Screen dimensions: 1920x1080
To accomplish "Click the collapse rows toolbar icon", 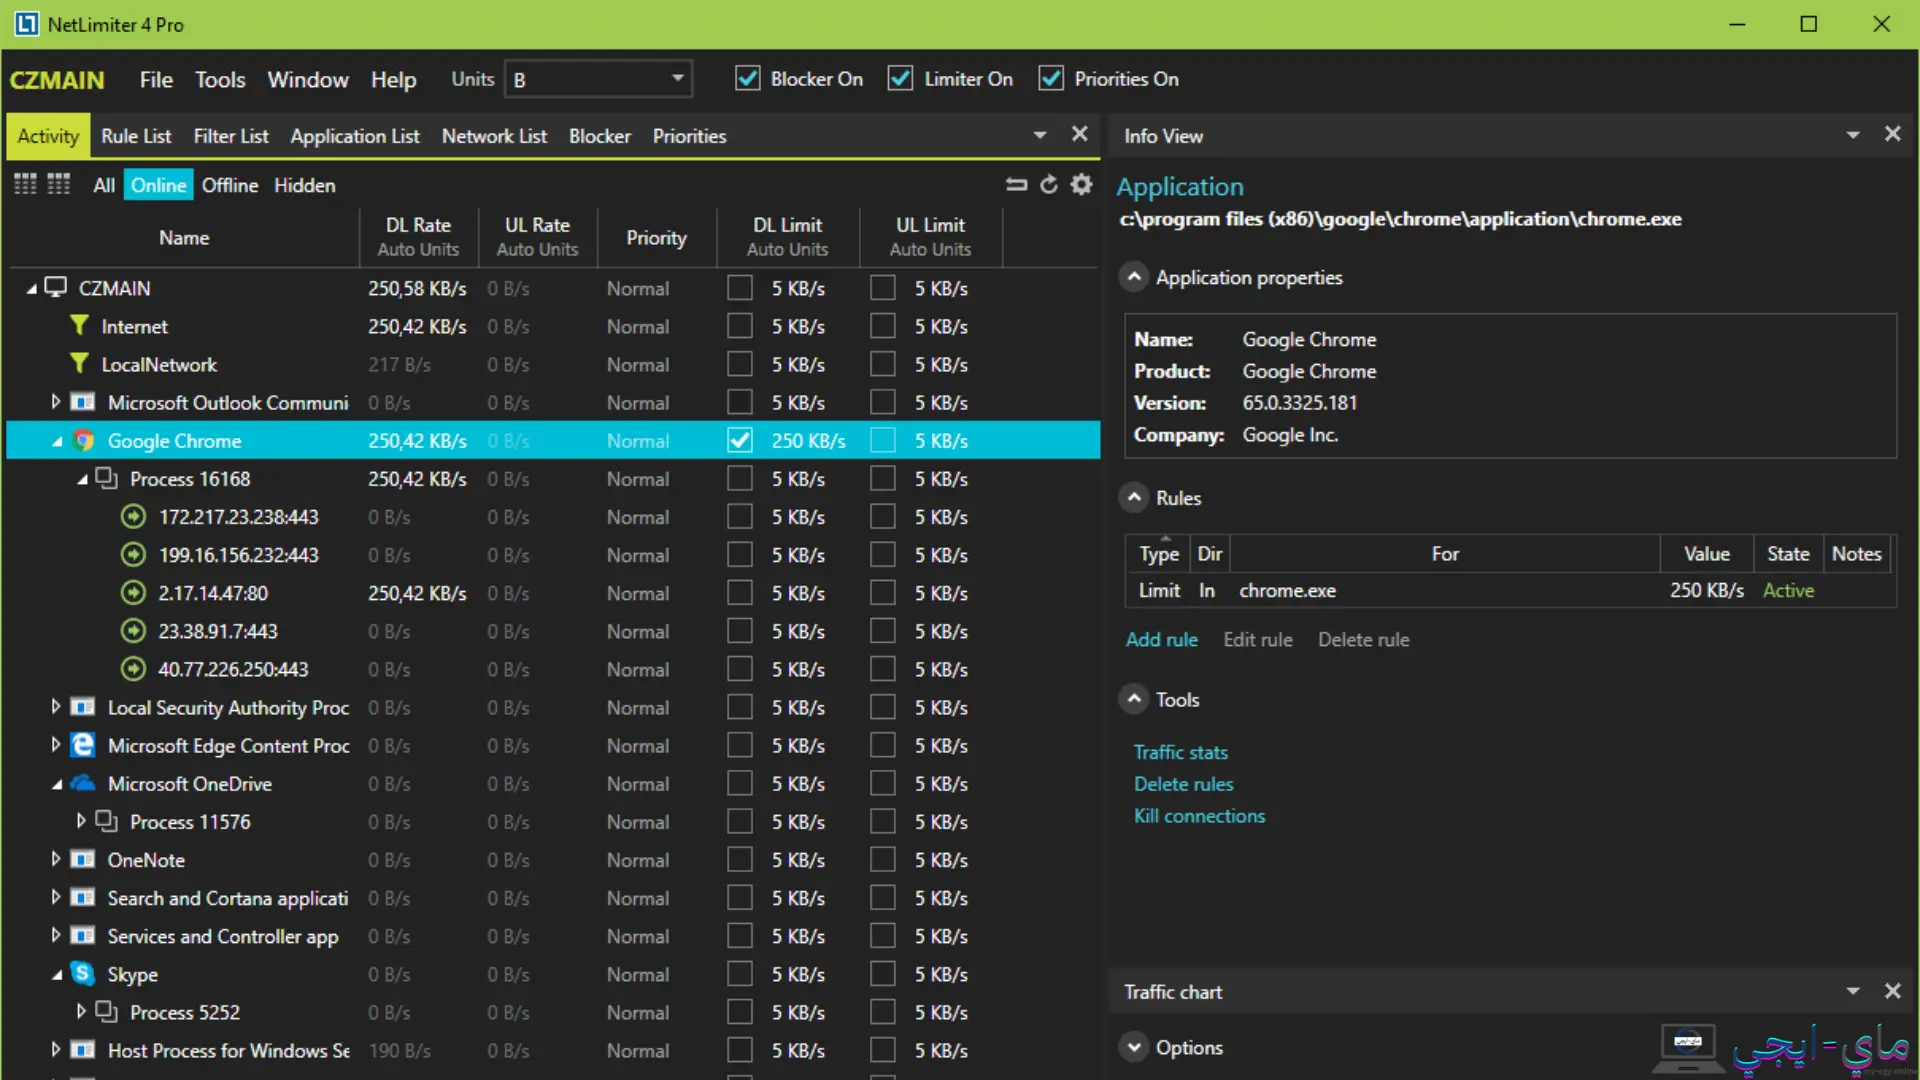I will click(1016, 185).
